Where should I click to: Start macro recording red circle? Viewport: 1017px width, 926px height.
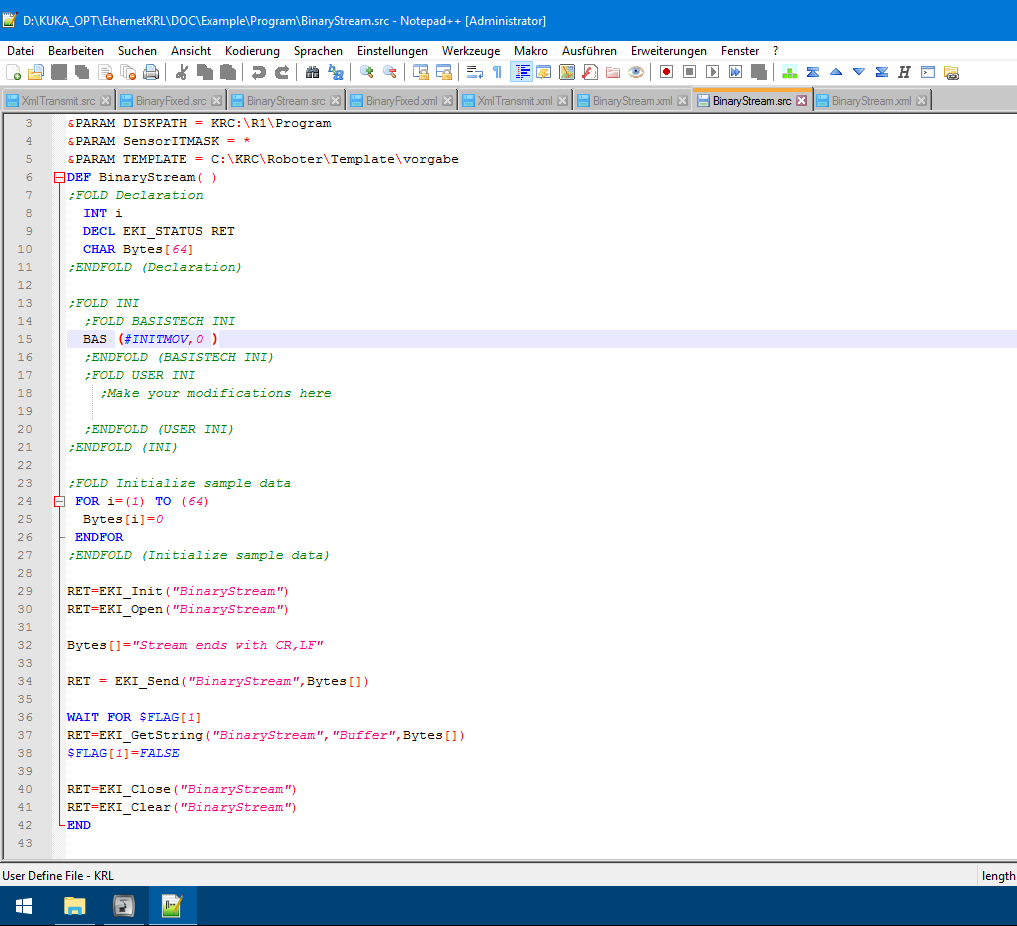pos(666,72)
